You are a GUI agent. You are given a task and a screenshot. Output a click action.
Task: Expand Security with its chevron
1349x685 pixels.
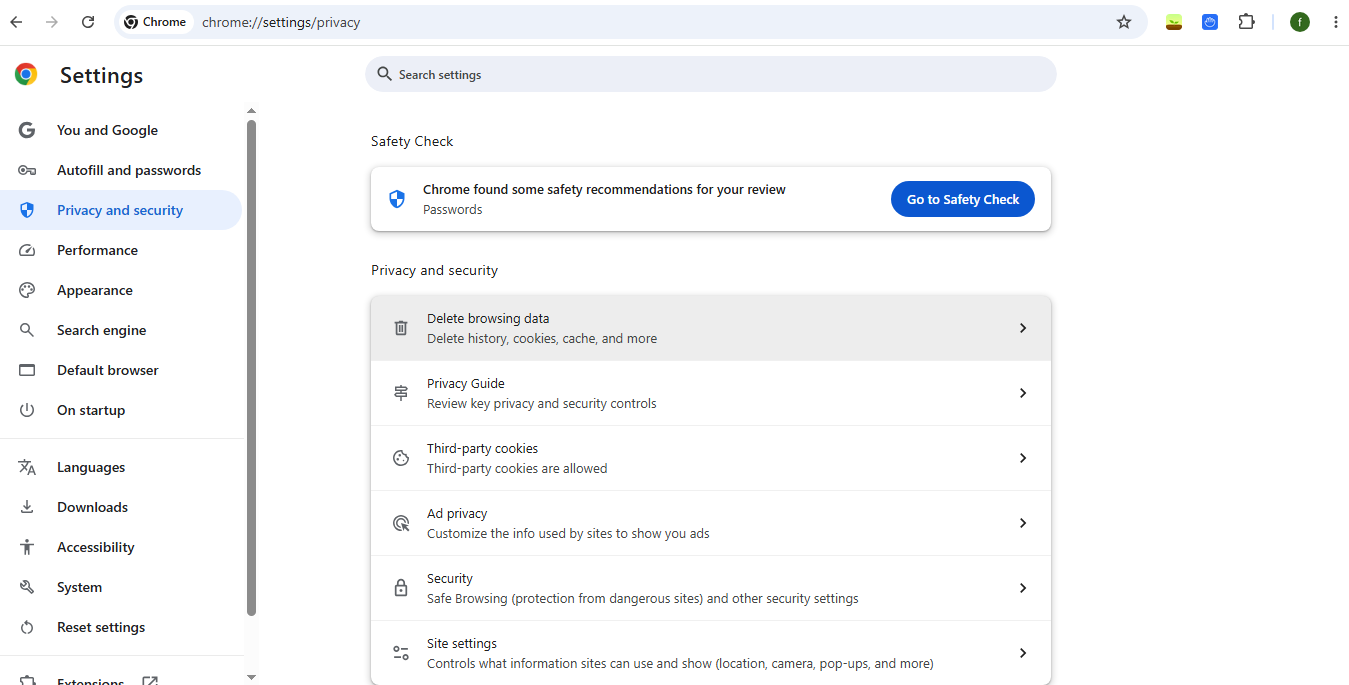[1023, 588]
